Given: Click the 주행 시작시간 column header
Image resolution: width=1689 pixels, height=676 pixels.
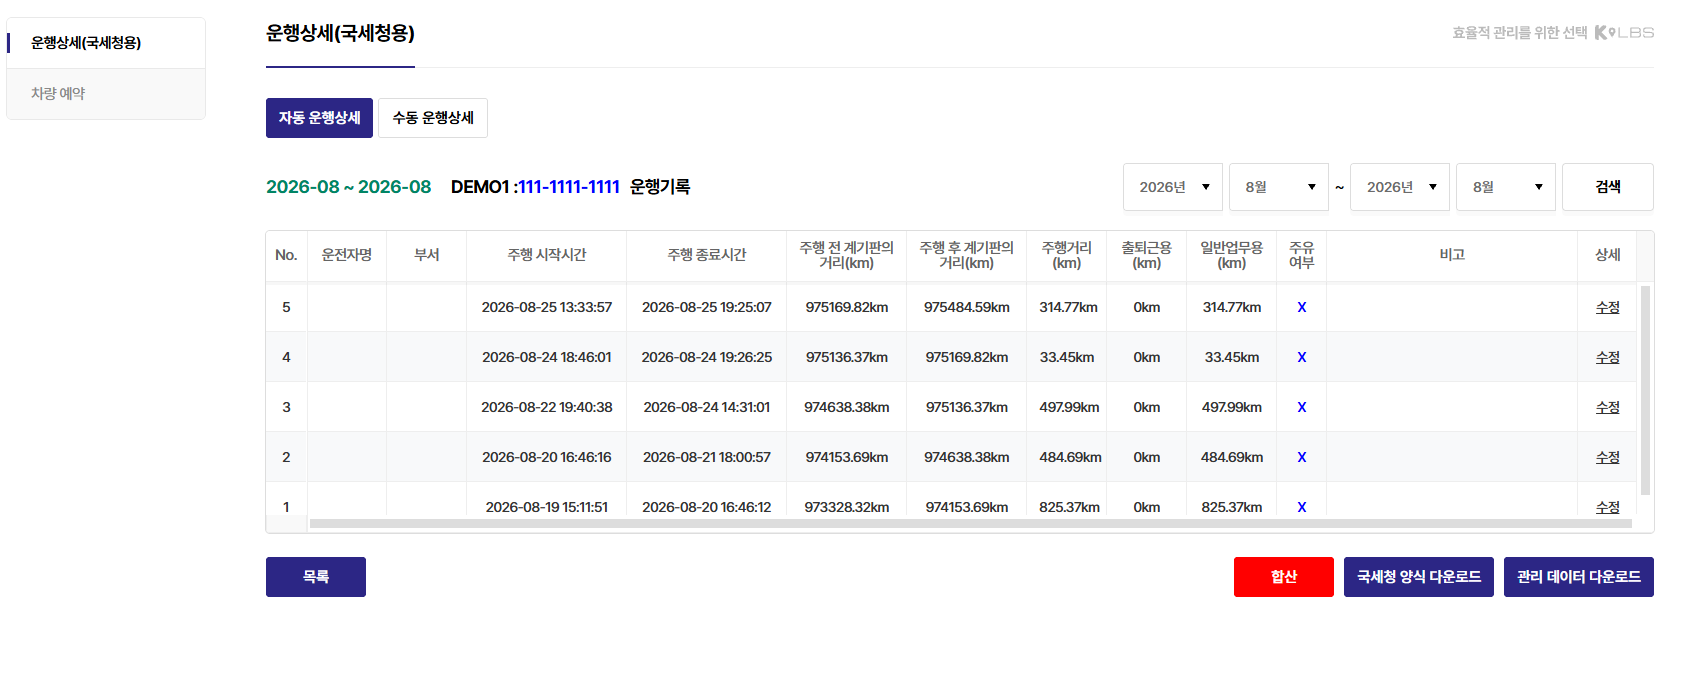Looking at the screenshot, I should tap(547, 255).
